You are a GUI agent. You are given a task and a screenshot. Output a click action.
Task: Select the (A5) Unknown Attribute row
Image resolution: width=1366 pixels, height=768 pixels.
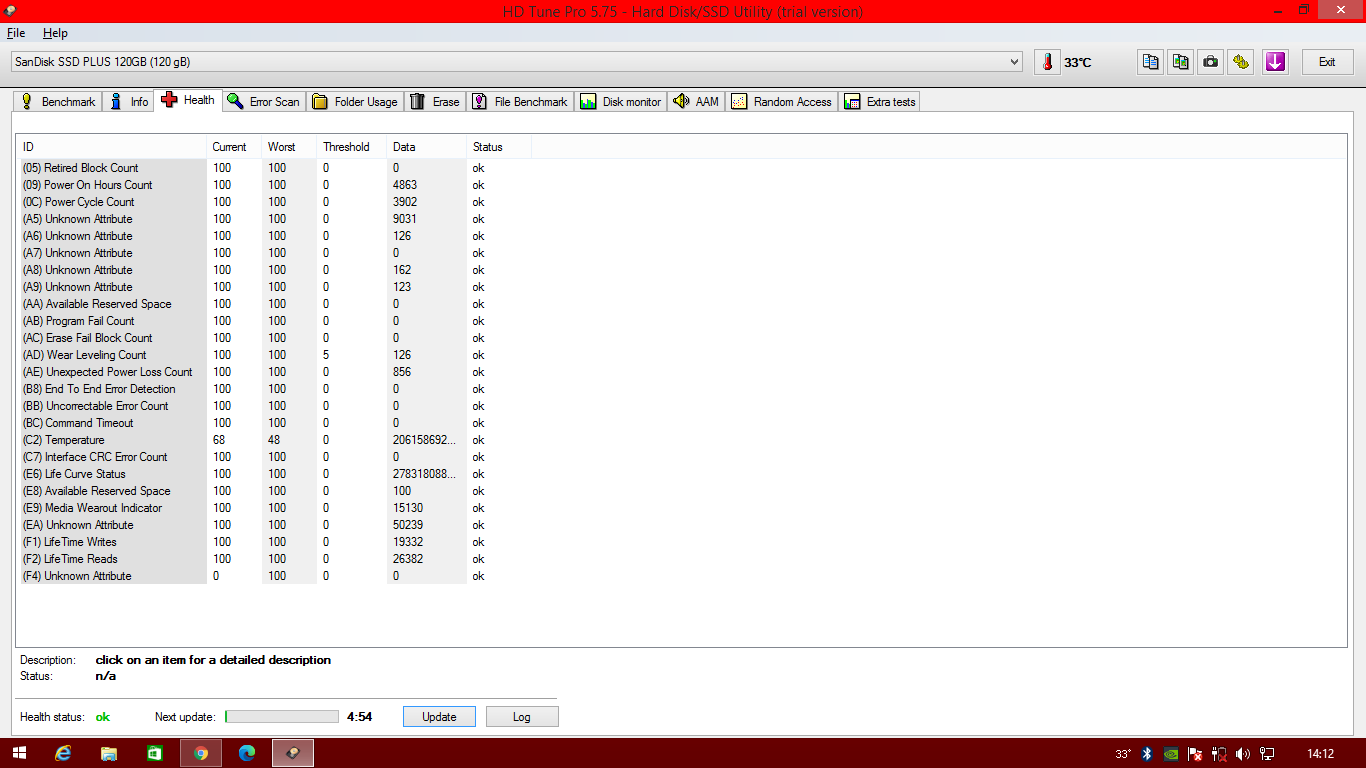coord(275,219)
